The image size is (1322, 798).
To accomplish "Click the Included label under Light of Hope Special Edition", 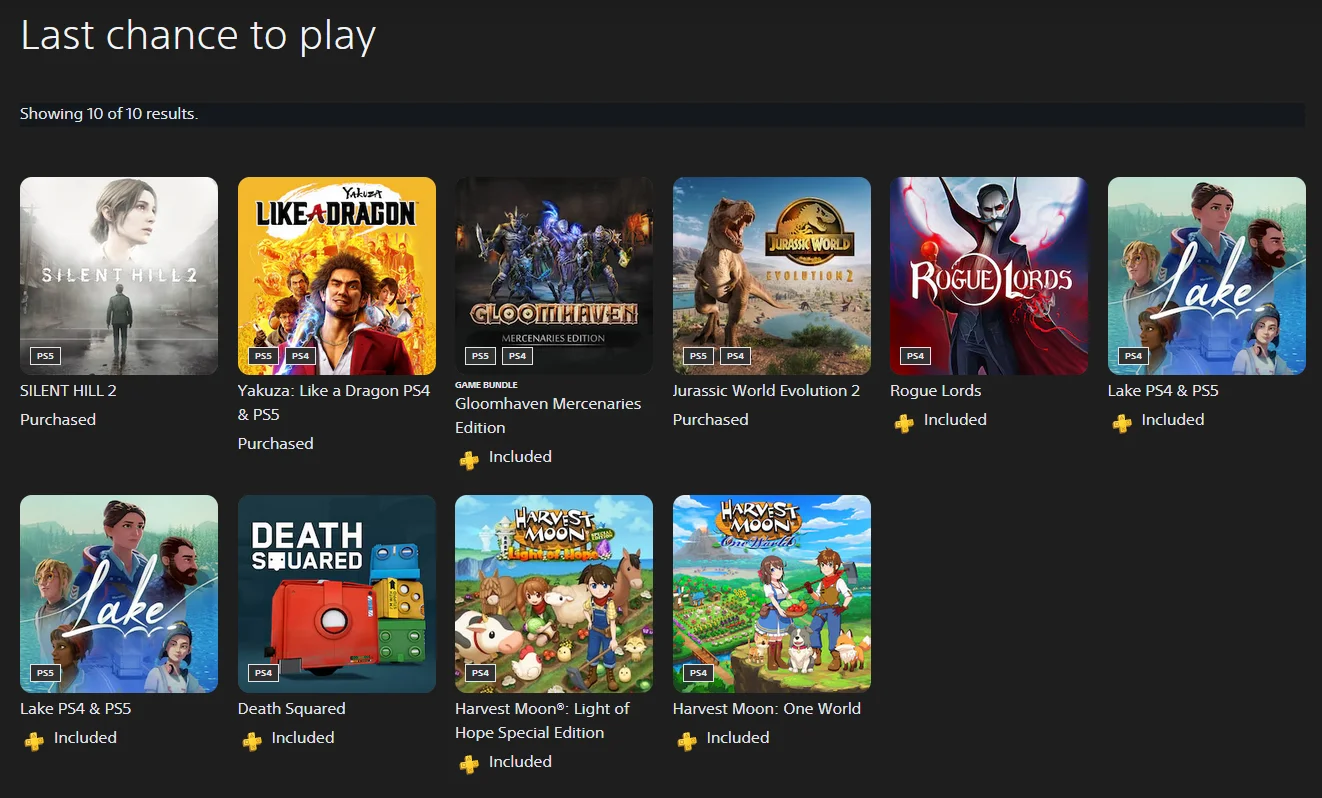I will click(x=520, y=762).
